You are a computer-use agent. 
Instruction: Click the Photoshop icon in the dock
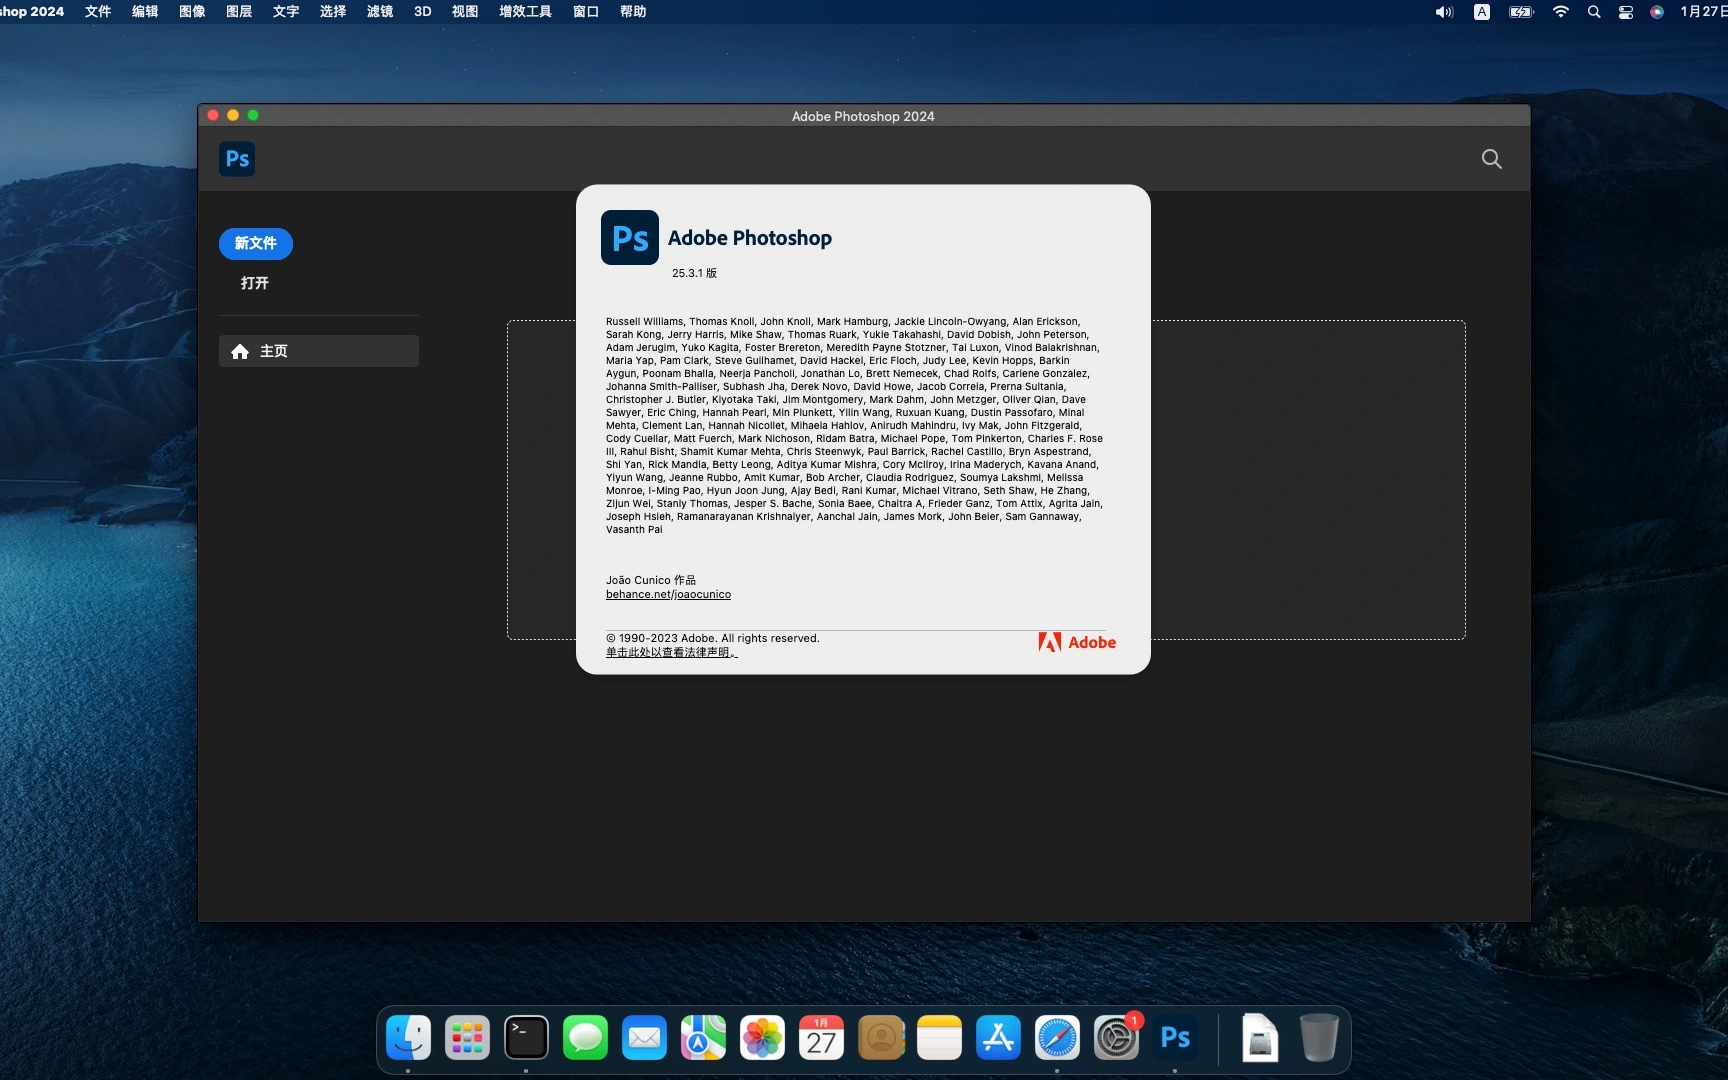click(1175, 1038)
